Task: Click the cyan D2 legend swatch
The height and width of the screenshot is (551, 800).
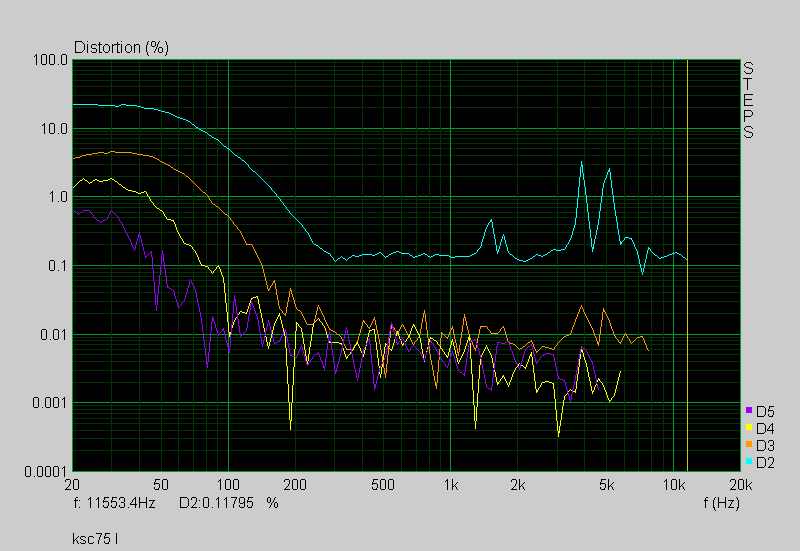Action: point(748,461)
